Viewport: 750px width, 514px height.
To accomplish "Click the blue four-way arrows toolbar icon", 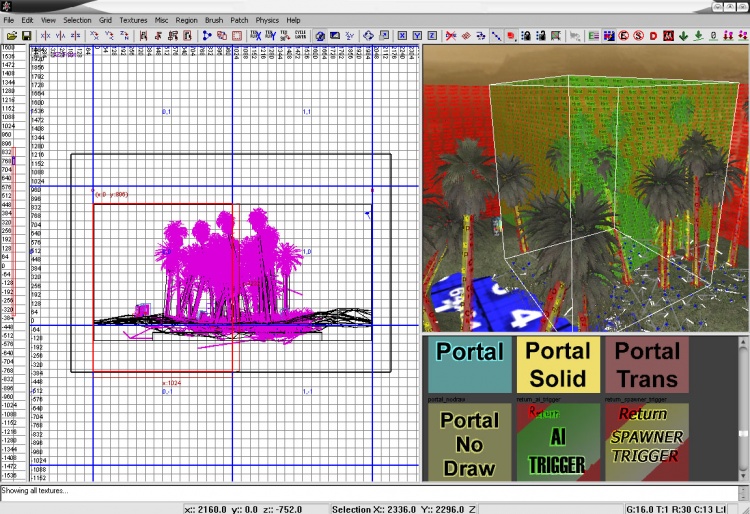I will pos(368,36).
